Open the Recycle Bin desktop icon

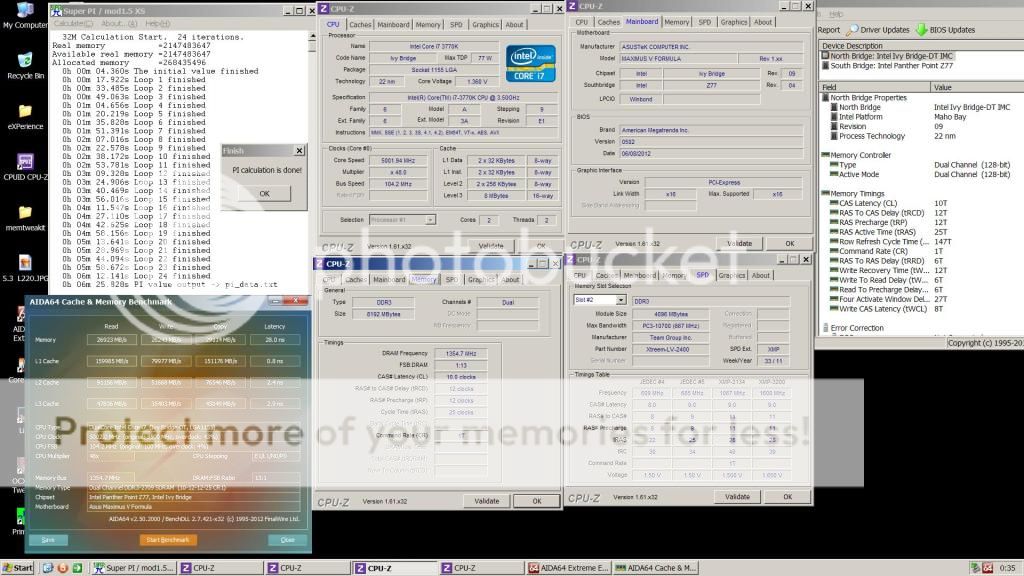coord(25,66)
